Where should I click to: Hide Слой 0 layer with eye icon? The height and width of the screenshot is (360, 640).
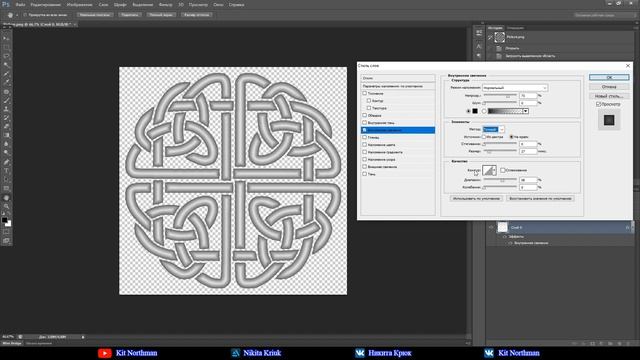coord(491,227)
